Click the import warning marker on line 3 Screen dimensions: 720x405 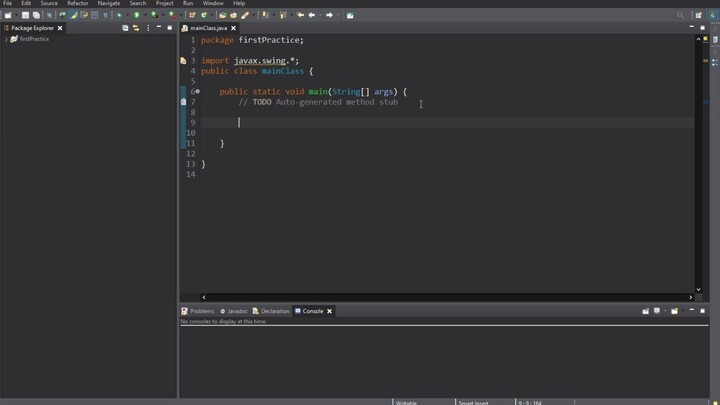[183, 61]
